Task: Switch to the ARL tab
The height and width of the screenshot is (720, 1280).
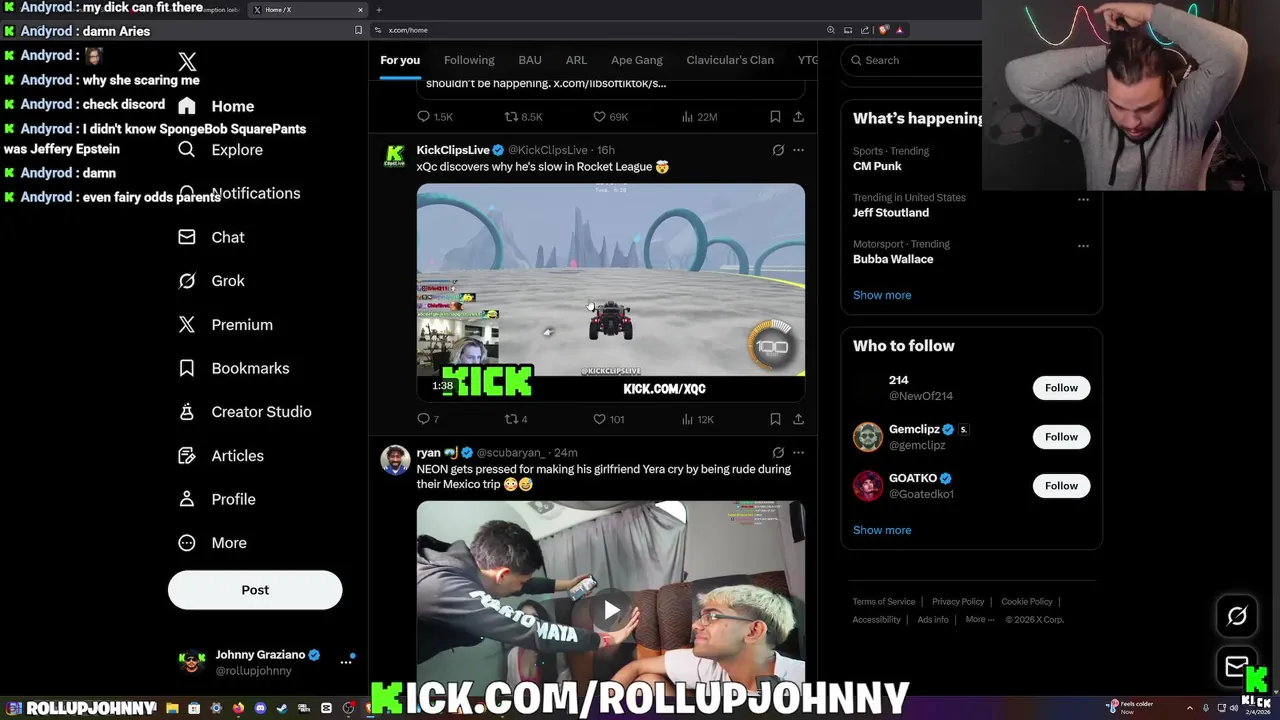Action: 576,60
